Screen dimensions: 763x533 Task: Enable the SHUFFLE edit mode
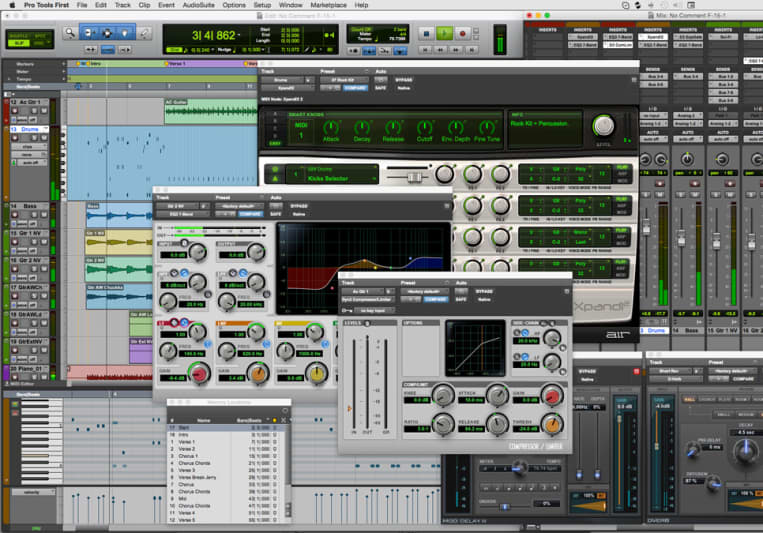(x=19, y=37)
